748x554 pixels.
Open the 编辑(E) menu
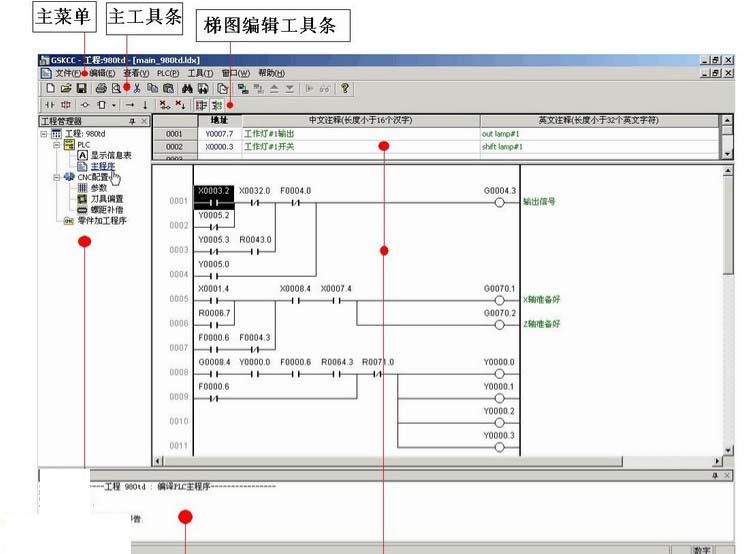[x=102, y=73]
